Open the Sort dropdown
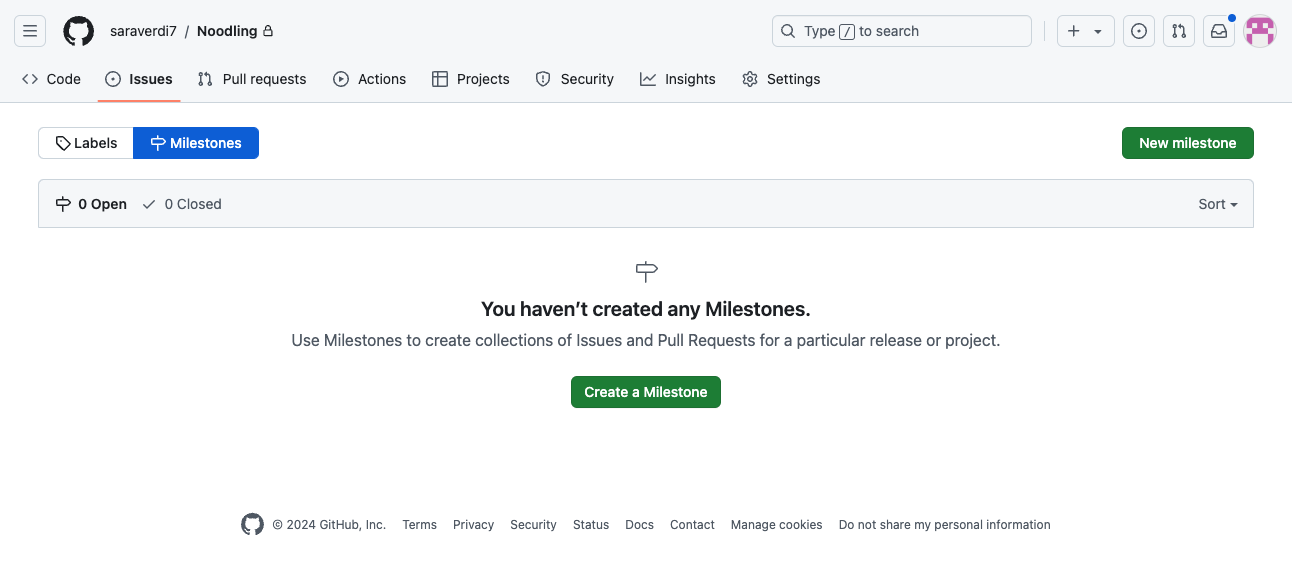The width and height of the screenshot is (1292, 580). pos(1216,203)
